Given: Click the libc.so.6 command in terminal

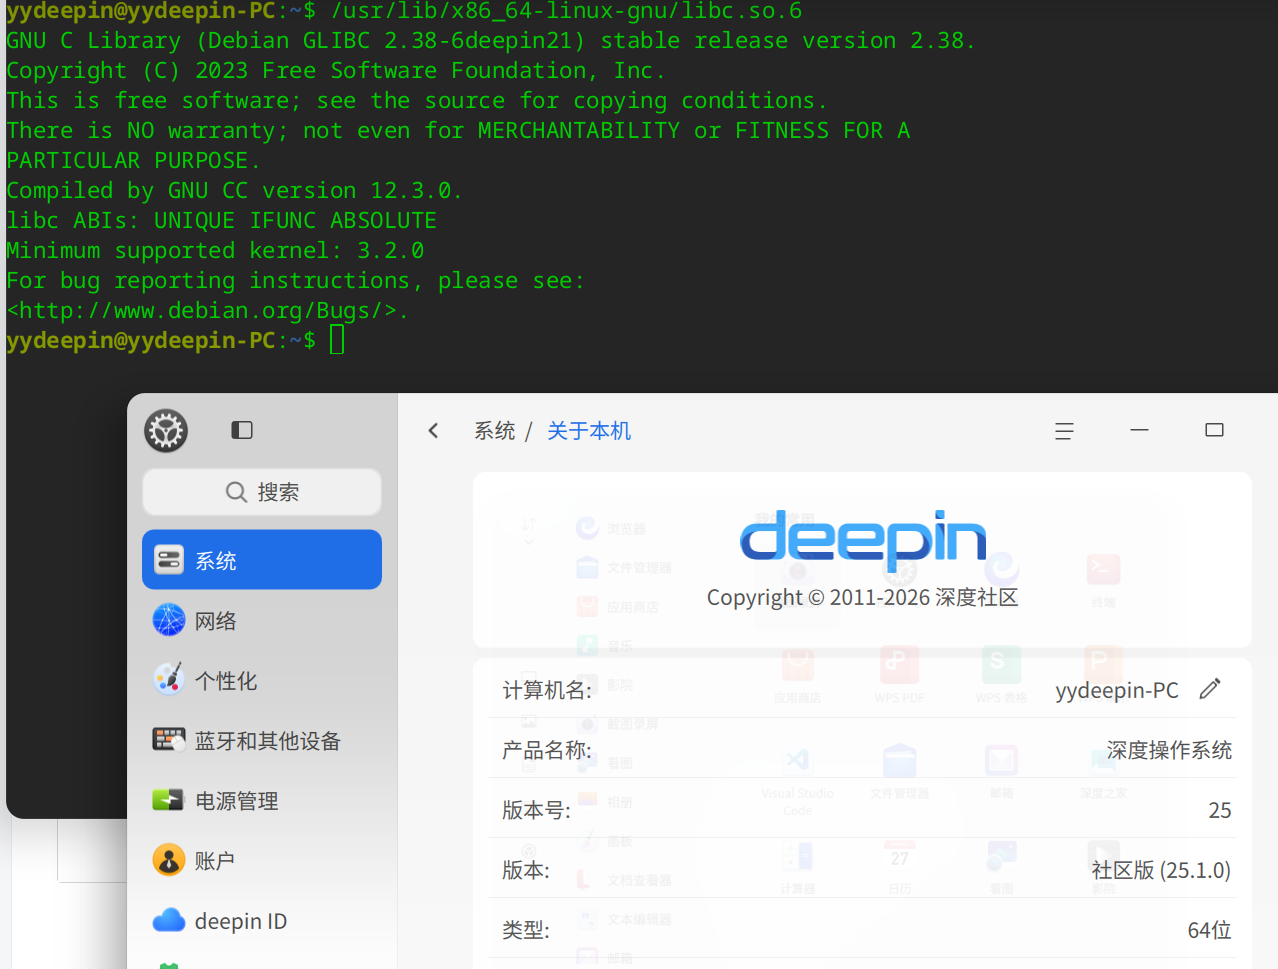Looking at the screenshot, I should pyautogui.click(x=566, y=11).
